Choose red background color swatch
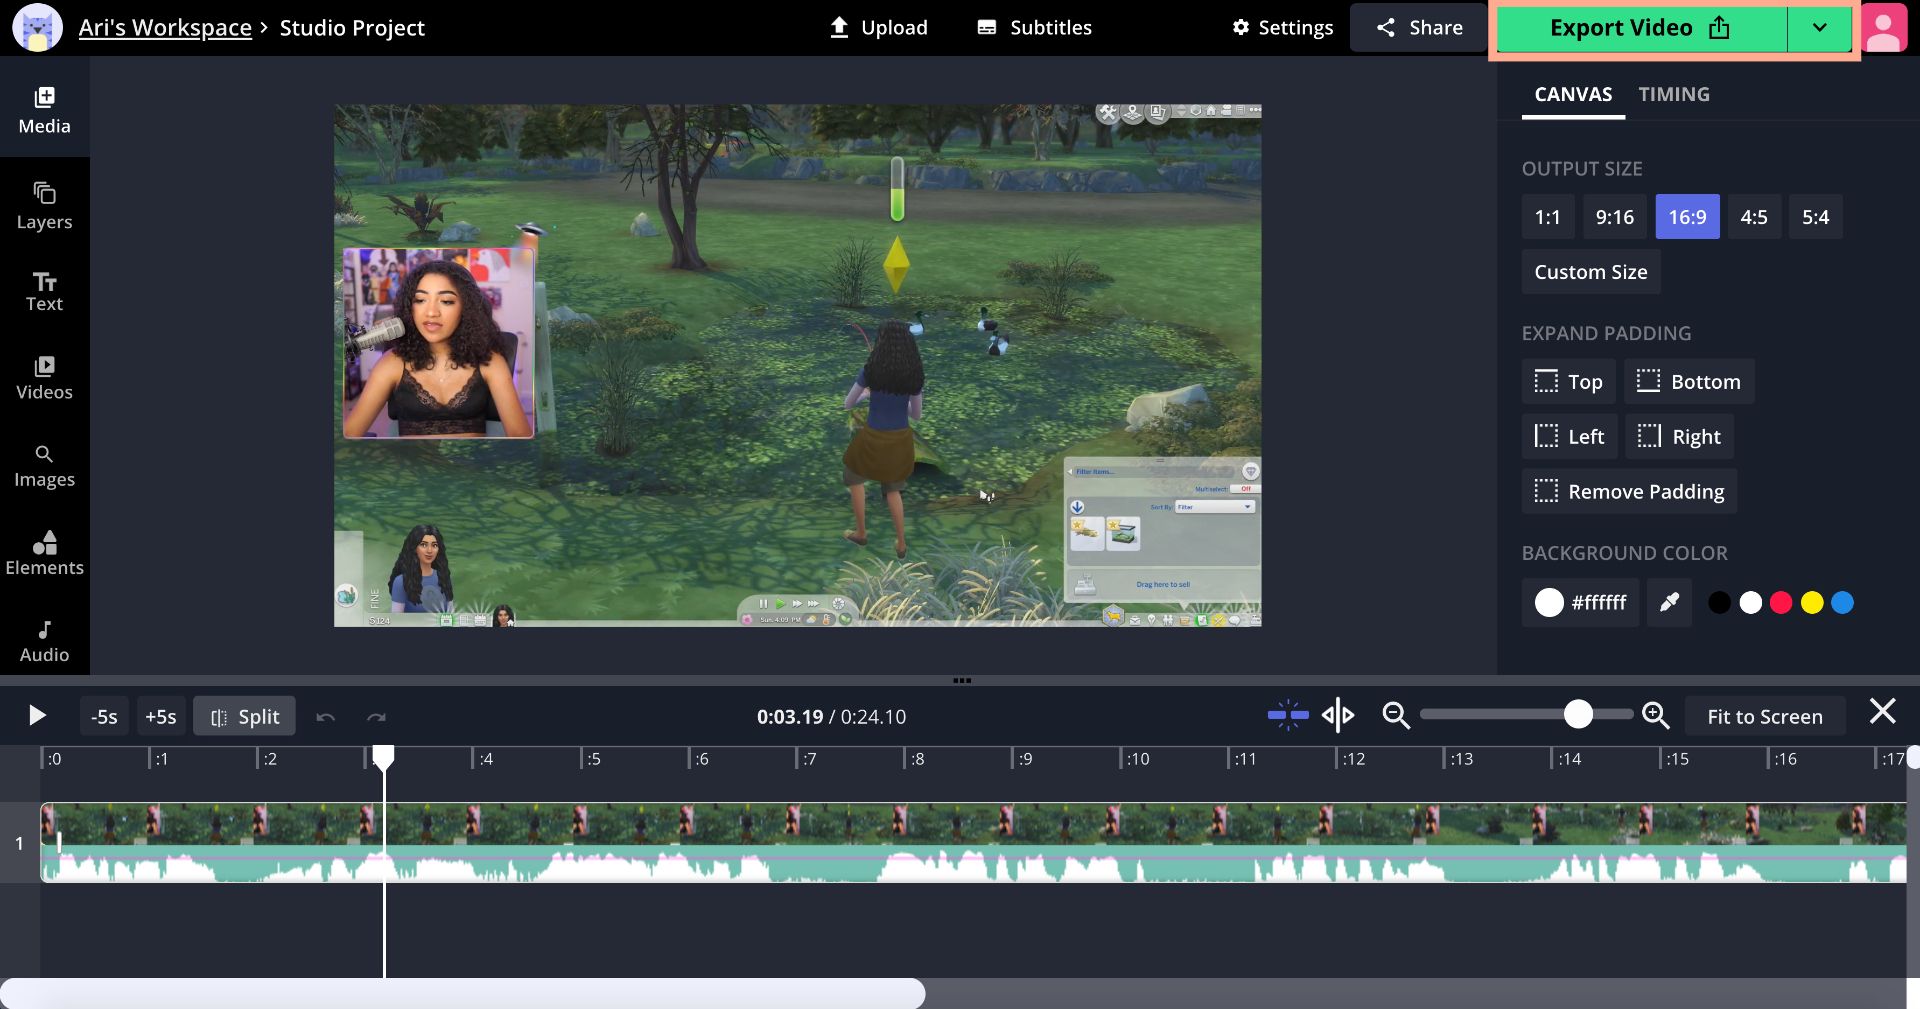Screen dimensions: 1920x1009 1781,602
